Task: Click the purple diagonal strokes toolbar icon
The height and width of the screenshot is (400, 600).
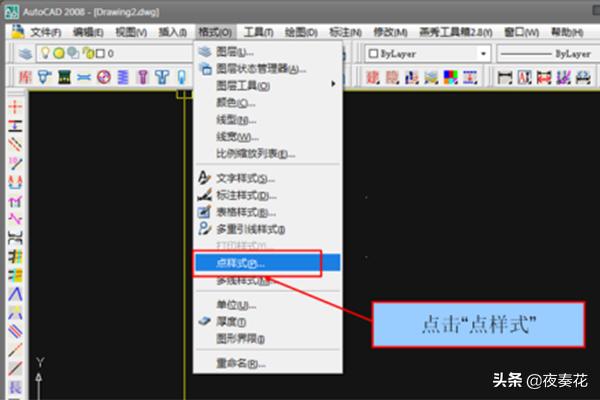Action: coord(563,77)
